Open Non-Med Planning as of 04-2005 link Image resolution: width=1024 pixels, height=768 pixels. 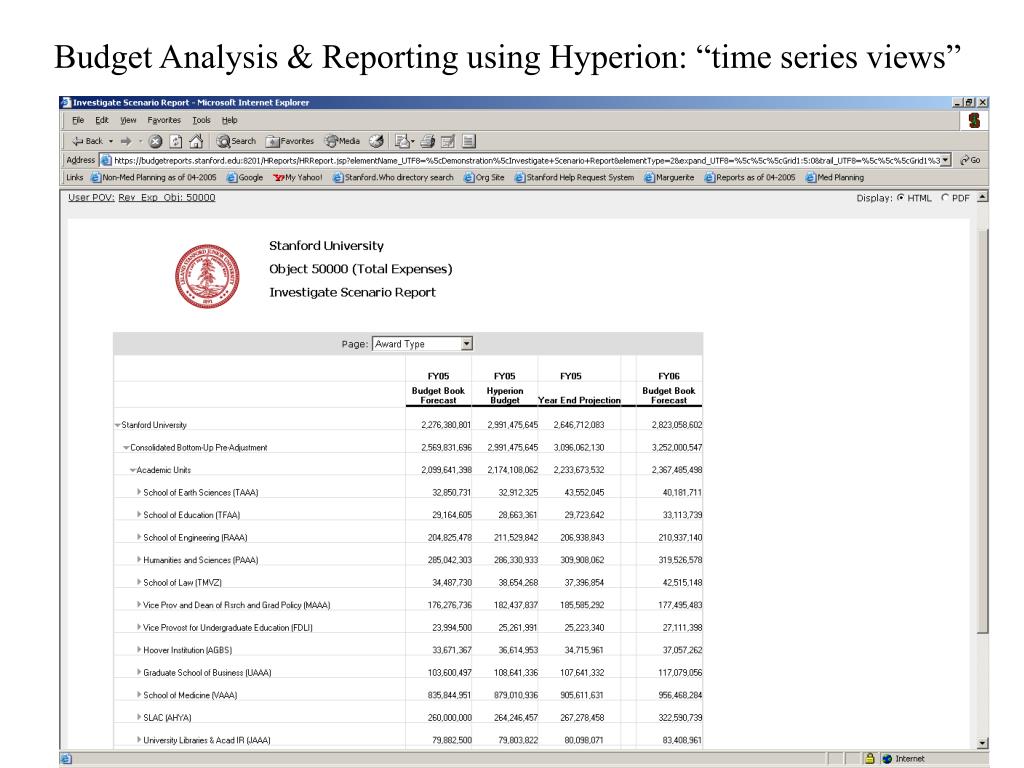click(x=153, y=178)
